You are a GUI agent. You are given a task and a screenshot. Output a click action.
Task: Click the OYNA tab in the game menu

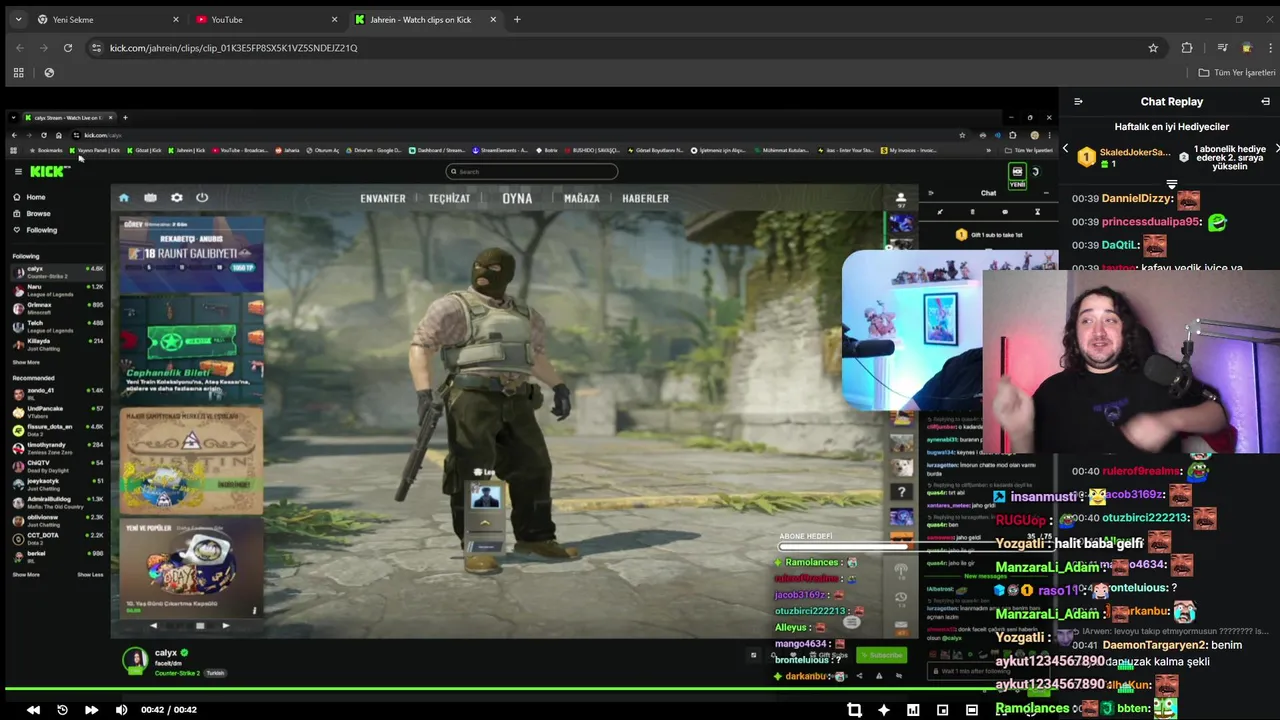(x=517, y=198)
